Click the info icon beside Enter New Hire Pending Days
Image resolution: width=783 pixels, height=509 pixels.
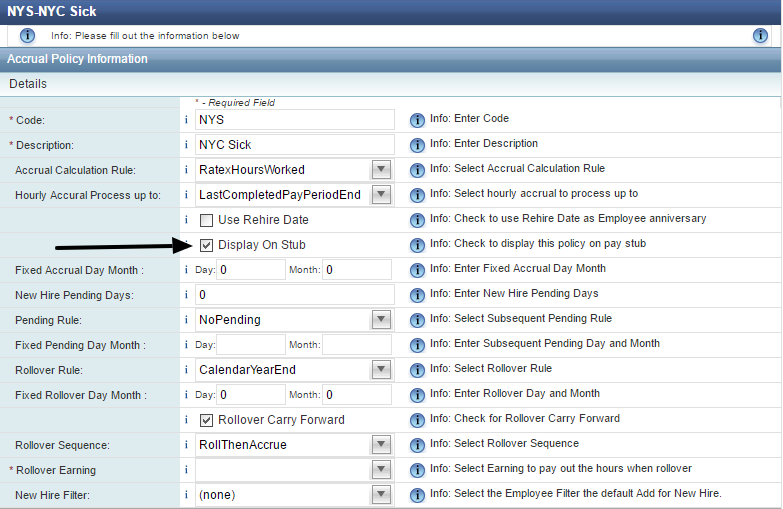tap(417, 295)
